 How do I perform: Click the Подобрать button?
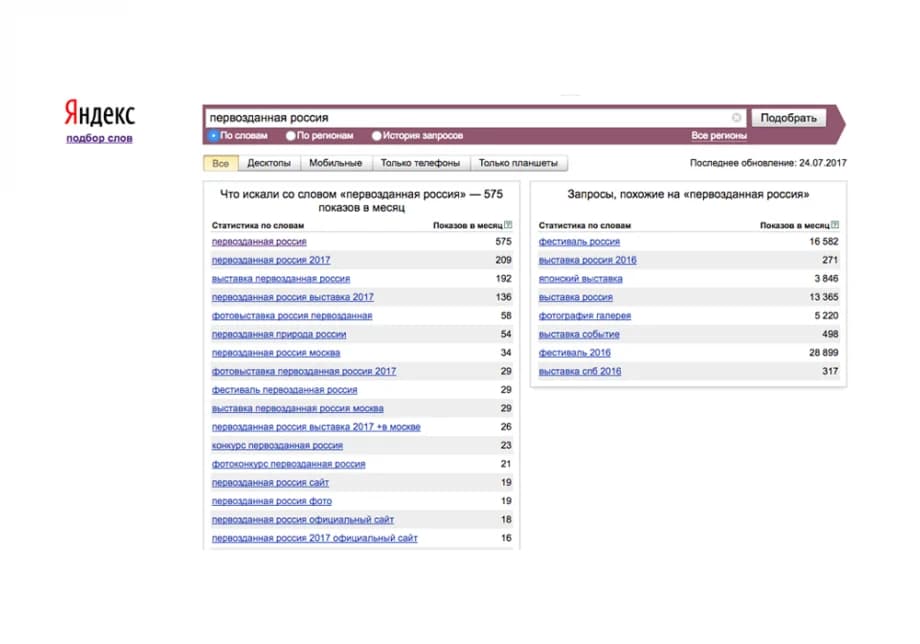[788, 118]
